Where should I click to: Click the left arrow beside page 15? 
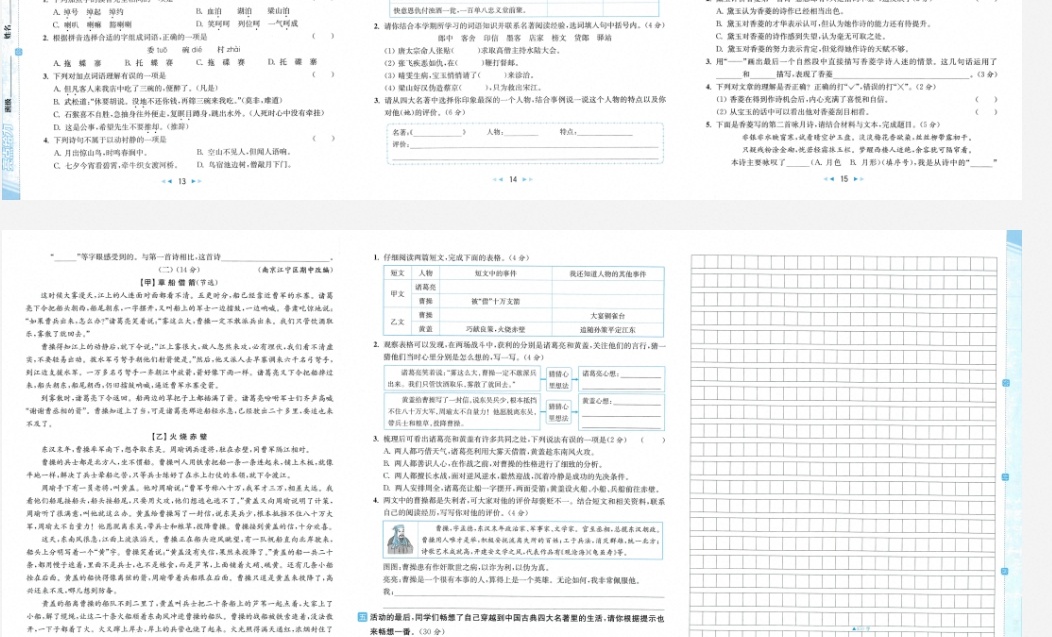[829, 179]
